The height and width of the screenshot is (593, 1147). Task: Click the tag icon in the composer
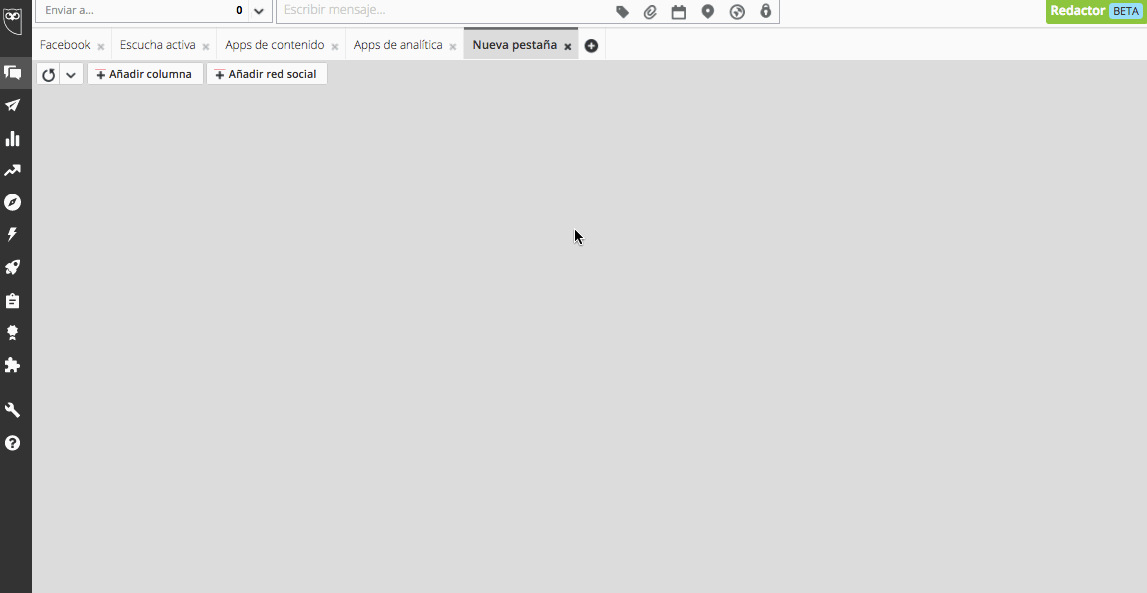tap(622, 12)
